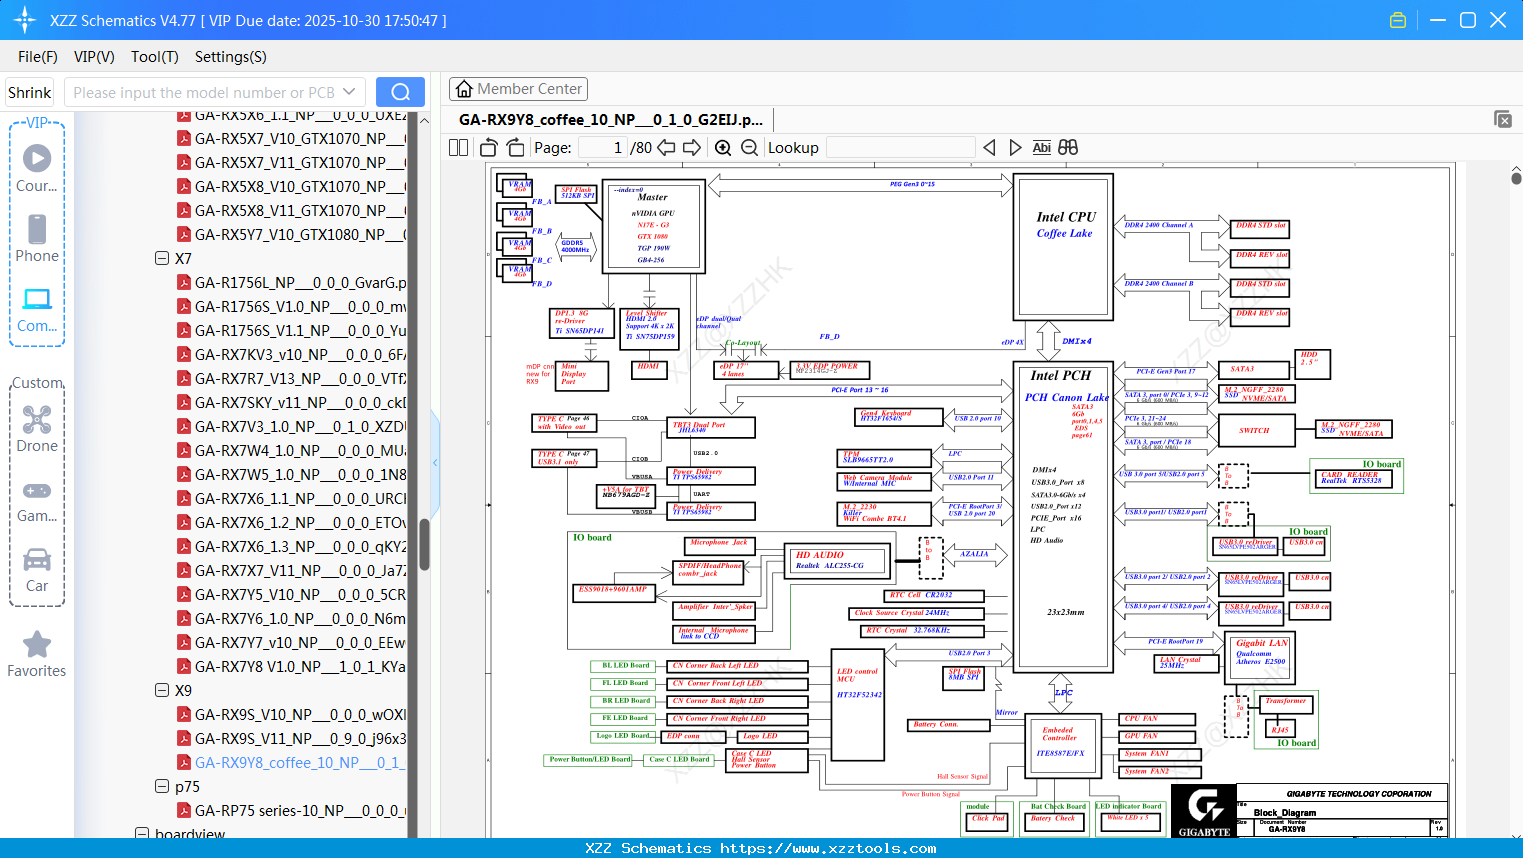Open the GA-RX7V3_1.0_NP schematic file
The width and height of the screenshot is (1523, 858).
pos(300,426)
